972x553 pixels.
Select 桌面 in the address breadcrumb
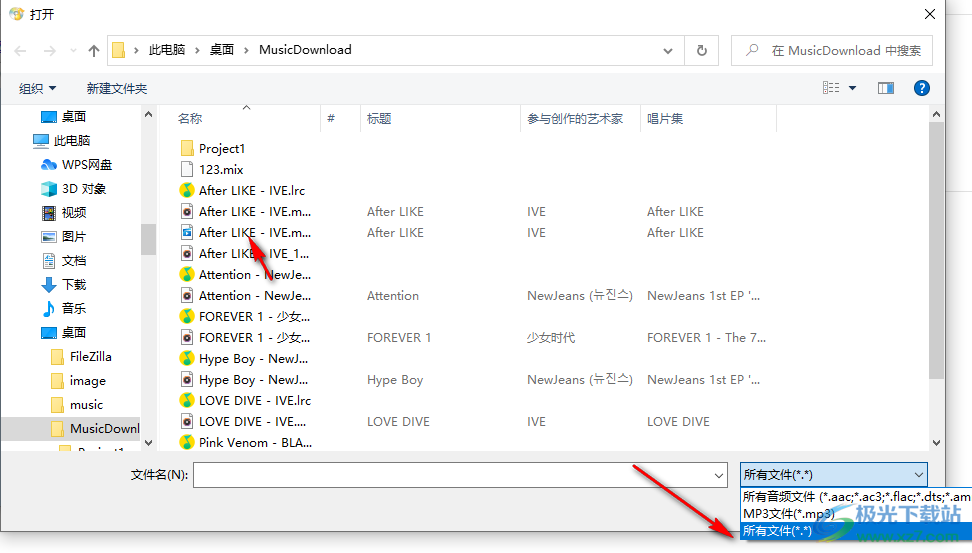pos(221,50)
